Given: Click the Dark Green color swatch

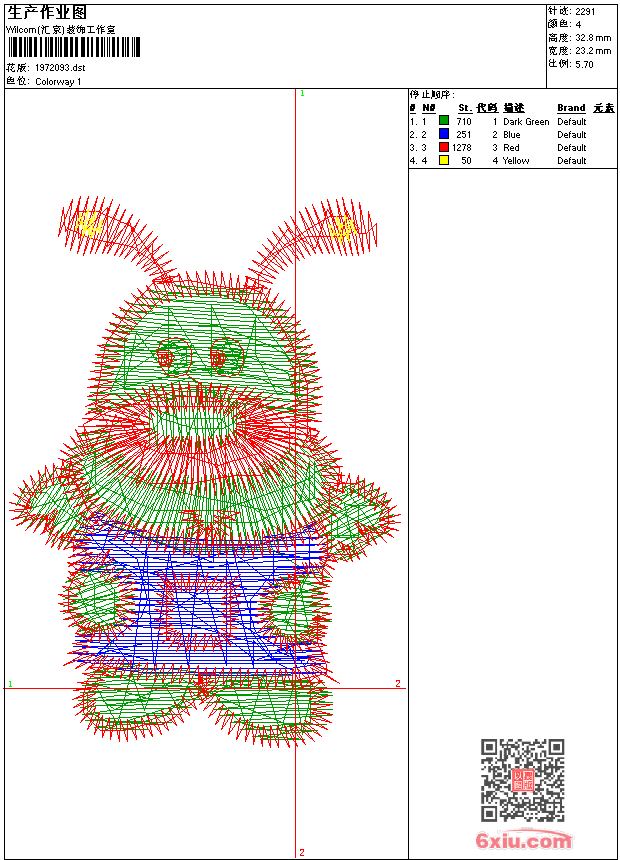Looking at the screenshot, I should pyautogui.click(x=444, y=120).
